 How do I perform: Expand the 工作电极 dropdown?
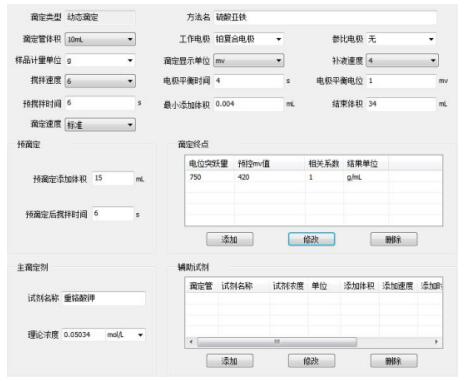click(x=249, y=39)
